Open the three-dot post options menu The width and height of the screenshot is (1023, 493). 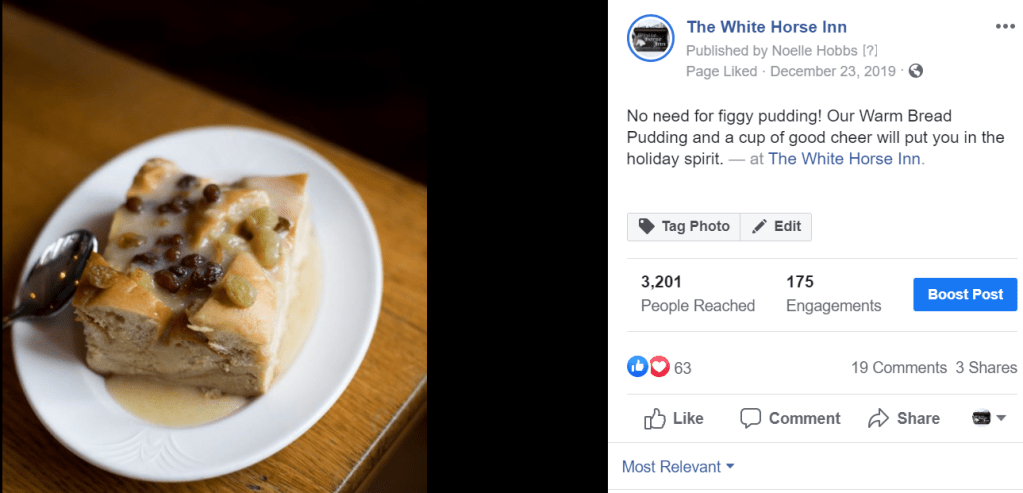click(1005, 27)
